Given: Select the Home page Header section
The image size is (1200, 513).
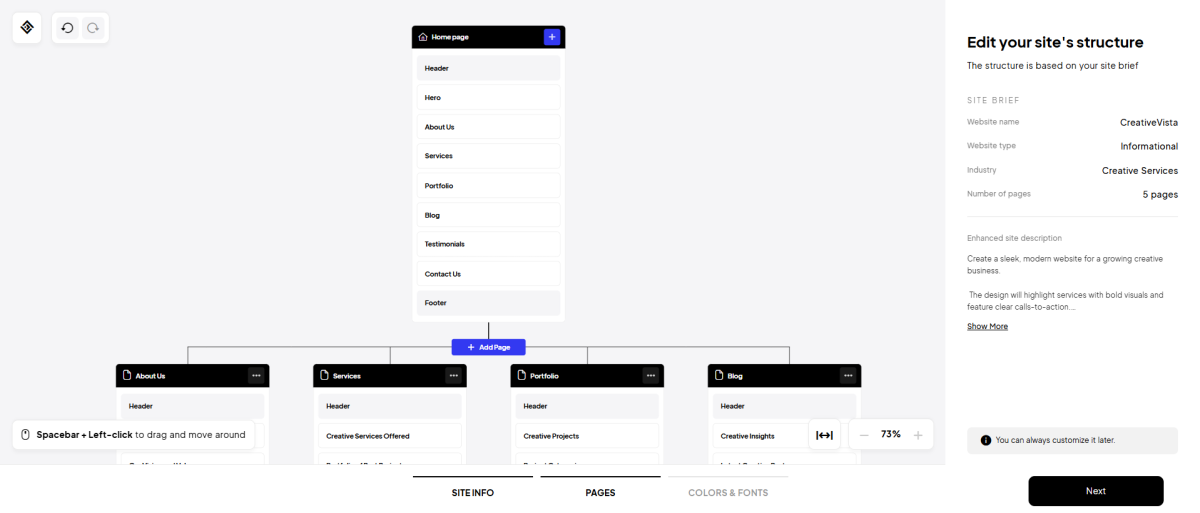Looking at the screenshot, I should click(x=488, y=68).
